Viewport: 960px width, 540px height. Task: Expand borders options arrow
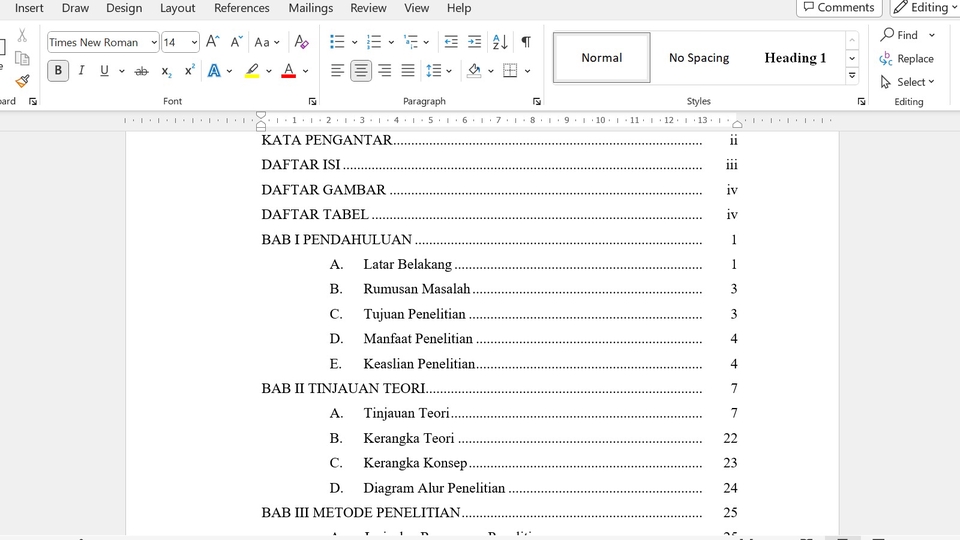click(527, 71)
